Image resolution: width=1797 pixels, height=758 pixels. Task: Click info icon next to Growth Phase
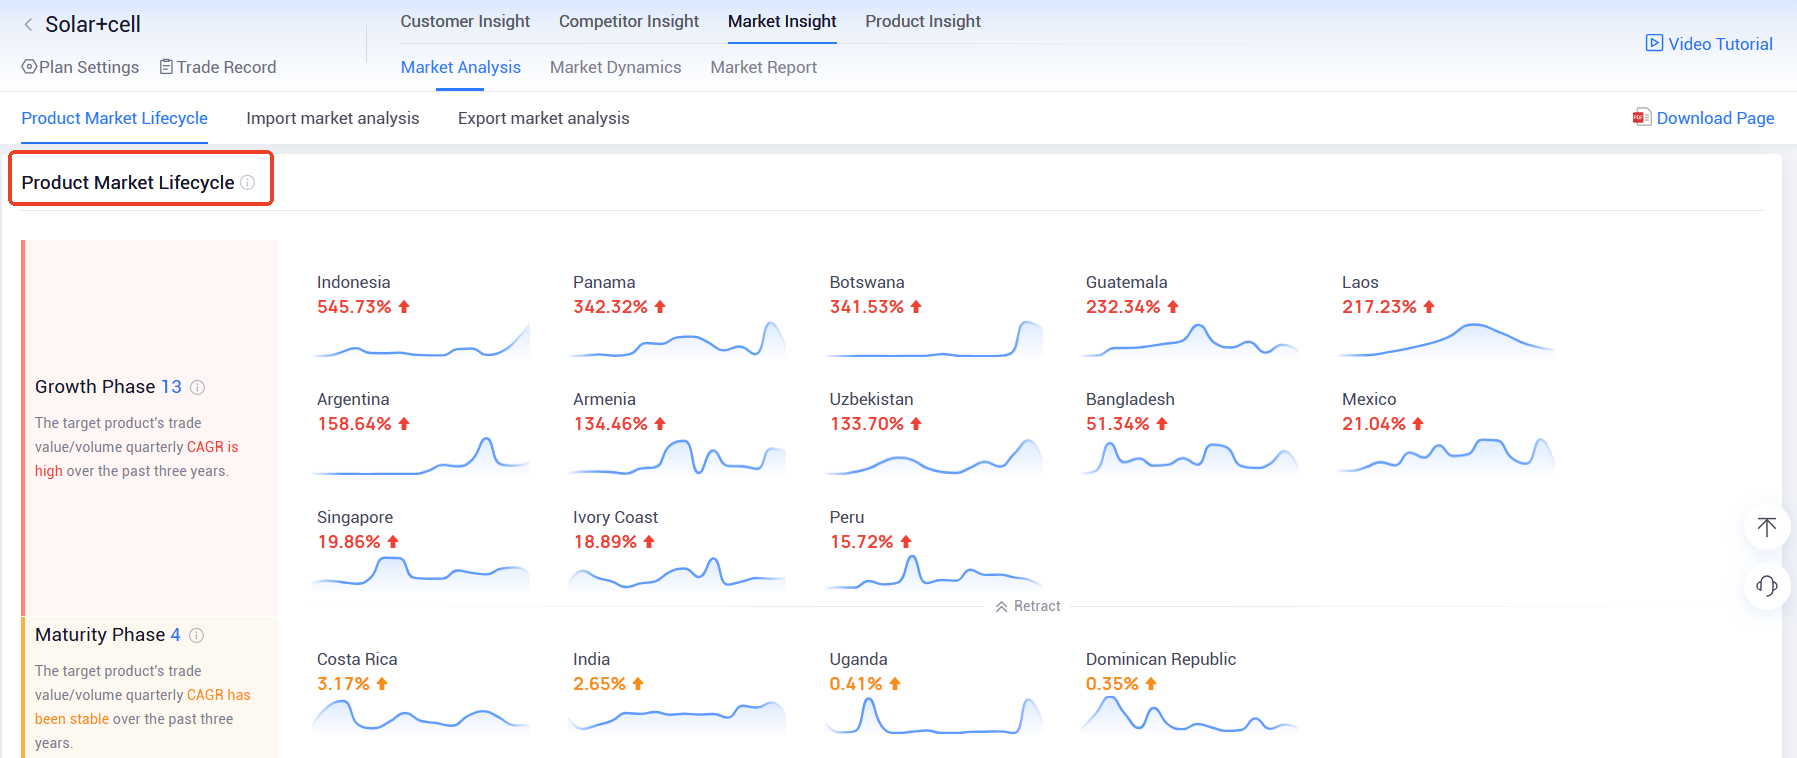click(197, 387)
